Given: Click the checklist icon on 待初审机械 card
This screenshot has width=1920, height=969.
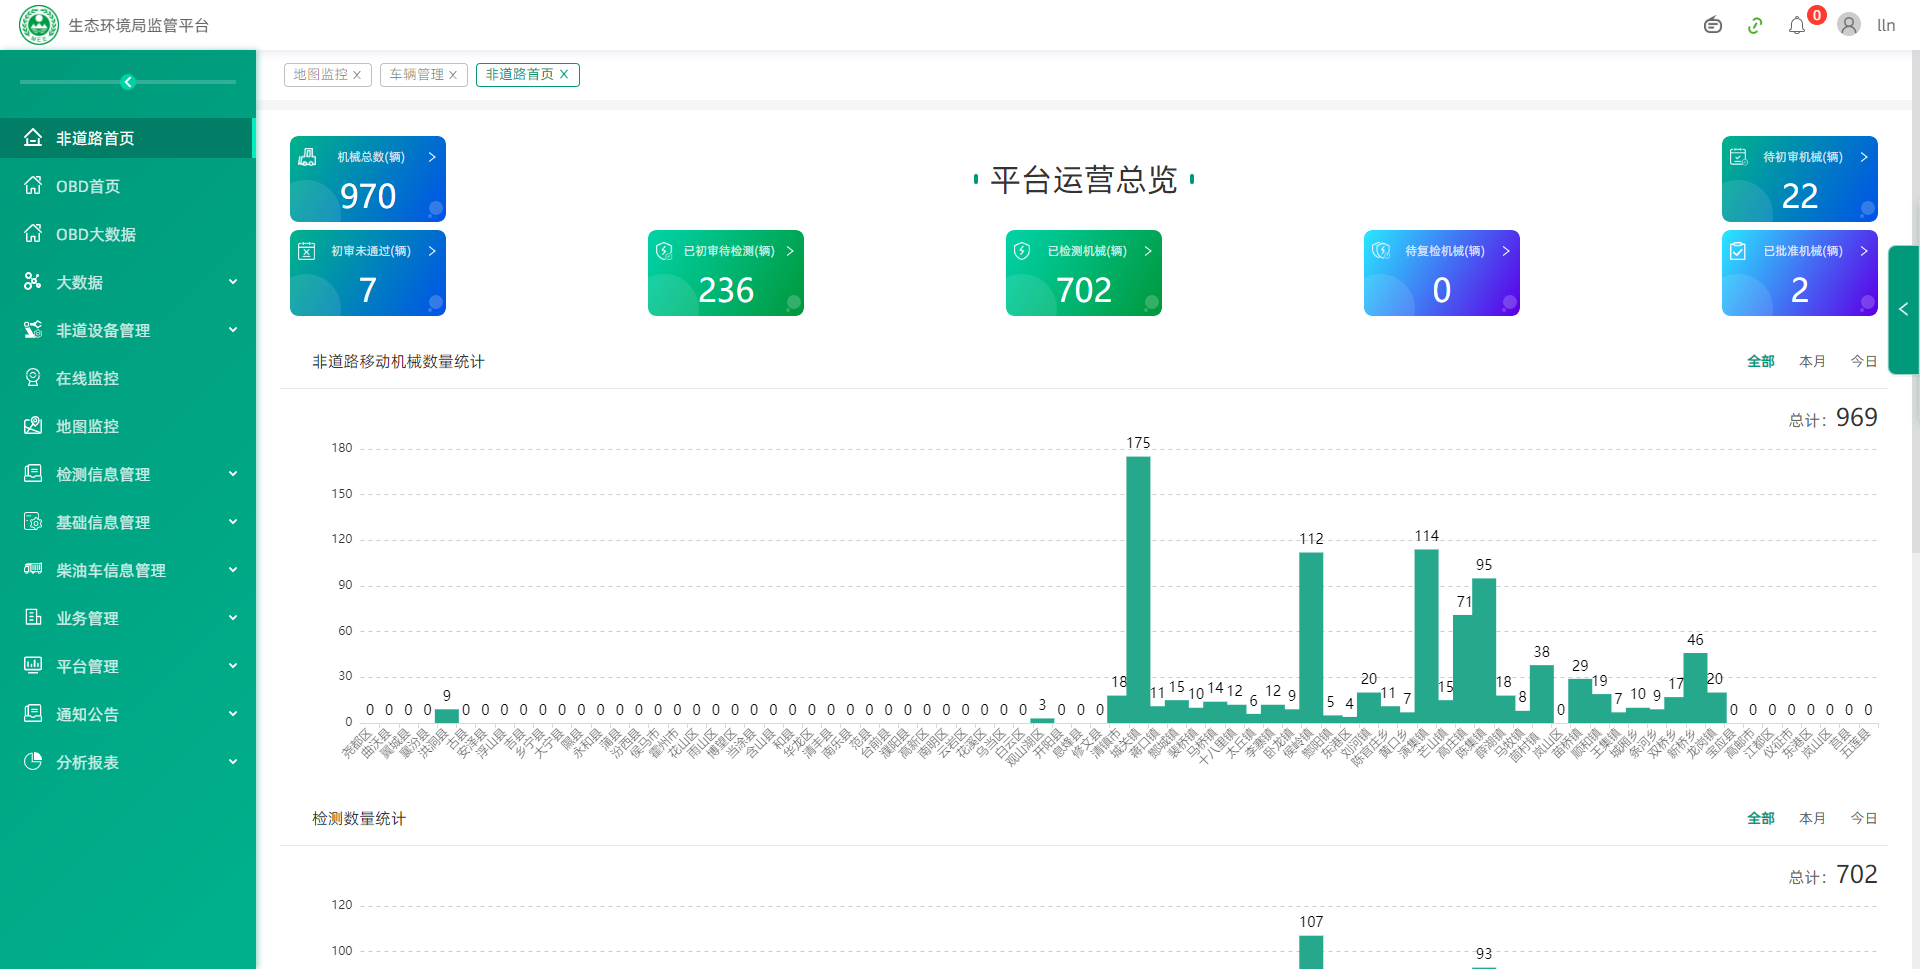Looking at the screenshot, I should (1739, 157).
